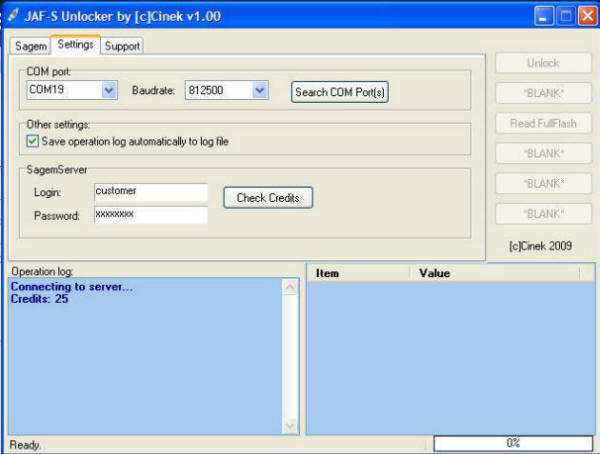Click the Read FullFlash button
The image size is (600, 454).
pos(543,124)
